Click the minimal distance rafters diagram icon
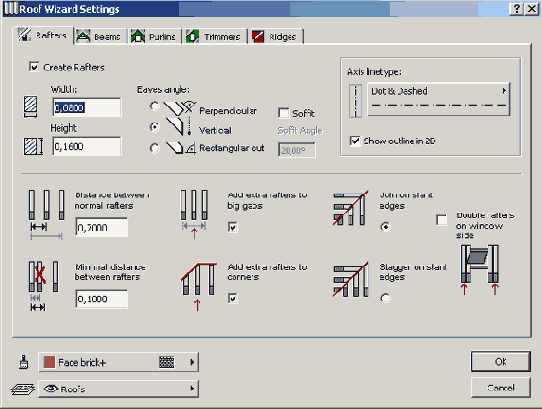Image resolution: width=542 pixels, height=409 pixels. [x=44, y=287]
